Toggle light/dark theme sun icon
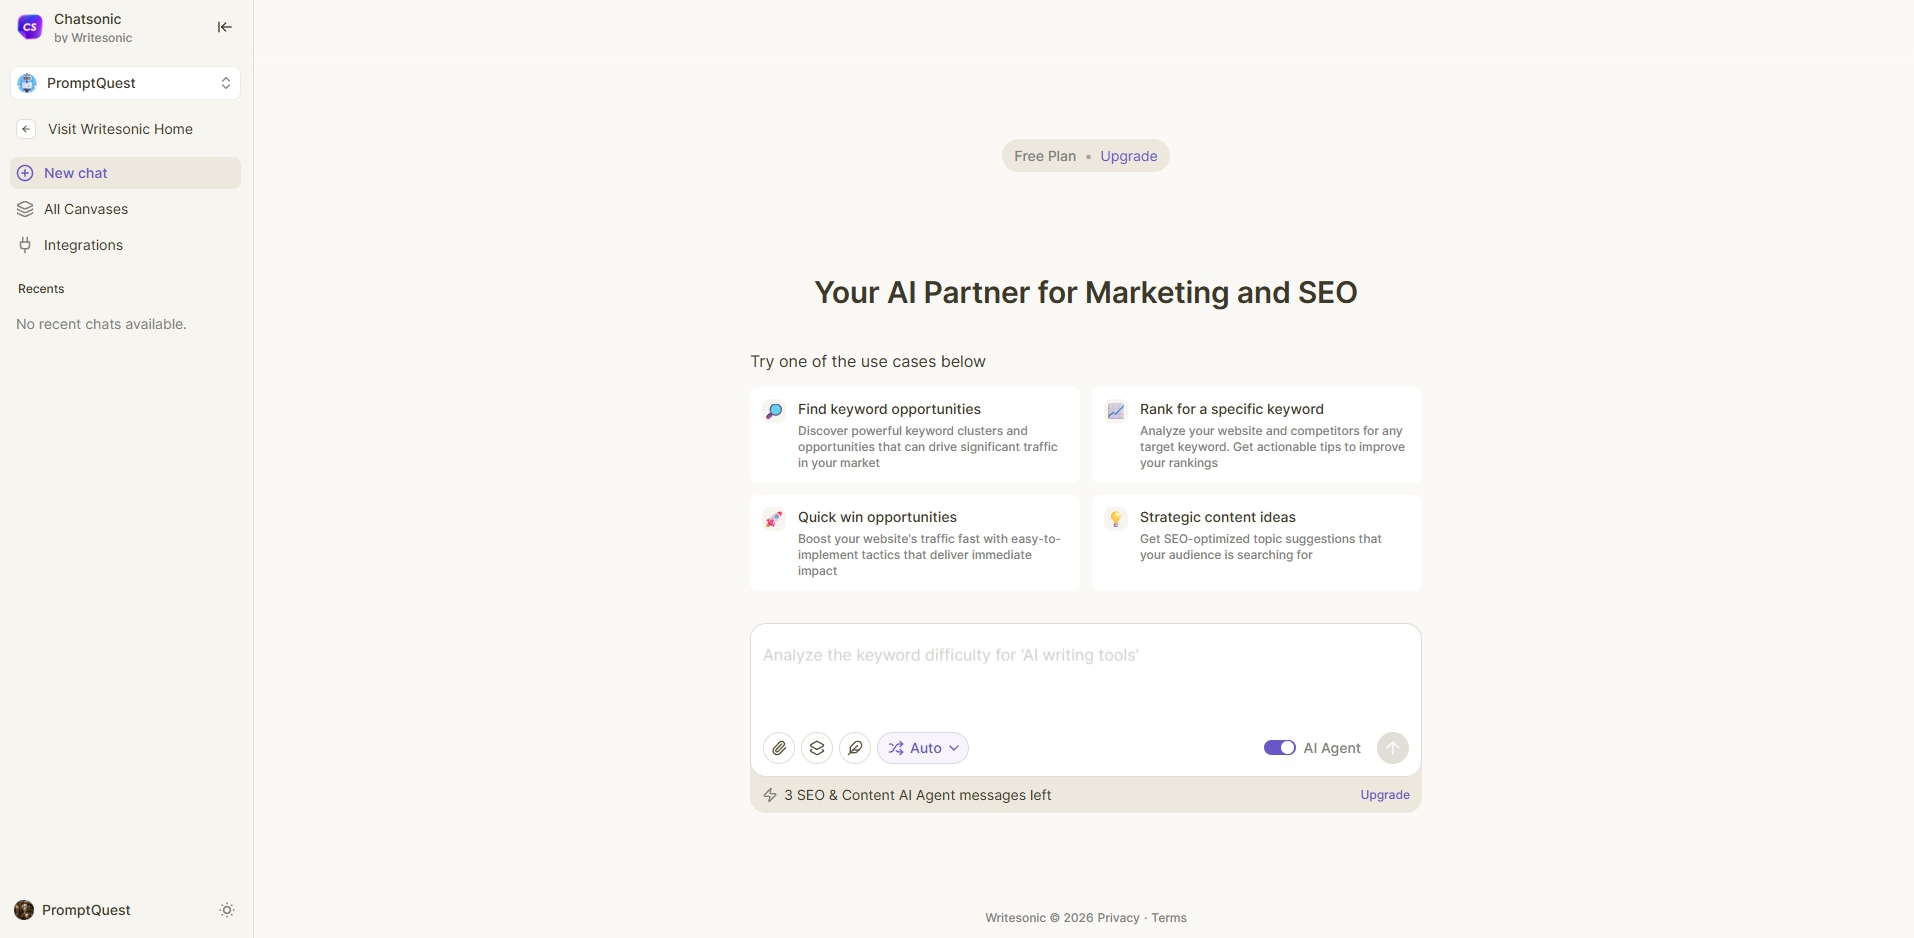Image resolution: width=1914 pixels, height=938 pixels. coord(227,910)
